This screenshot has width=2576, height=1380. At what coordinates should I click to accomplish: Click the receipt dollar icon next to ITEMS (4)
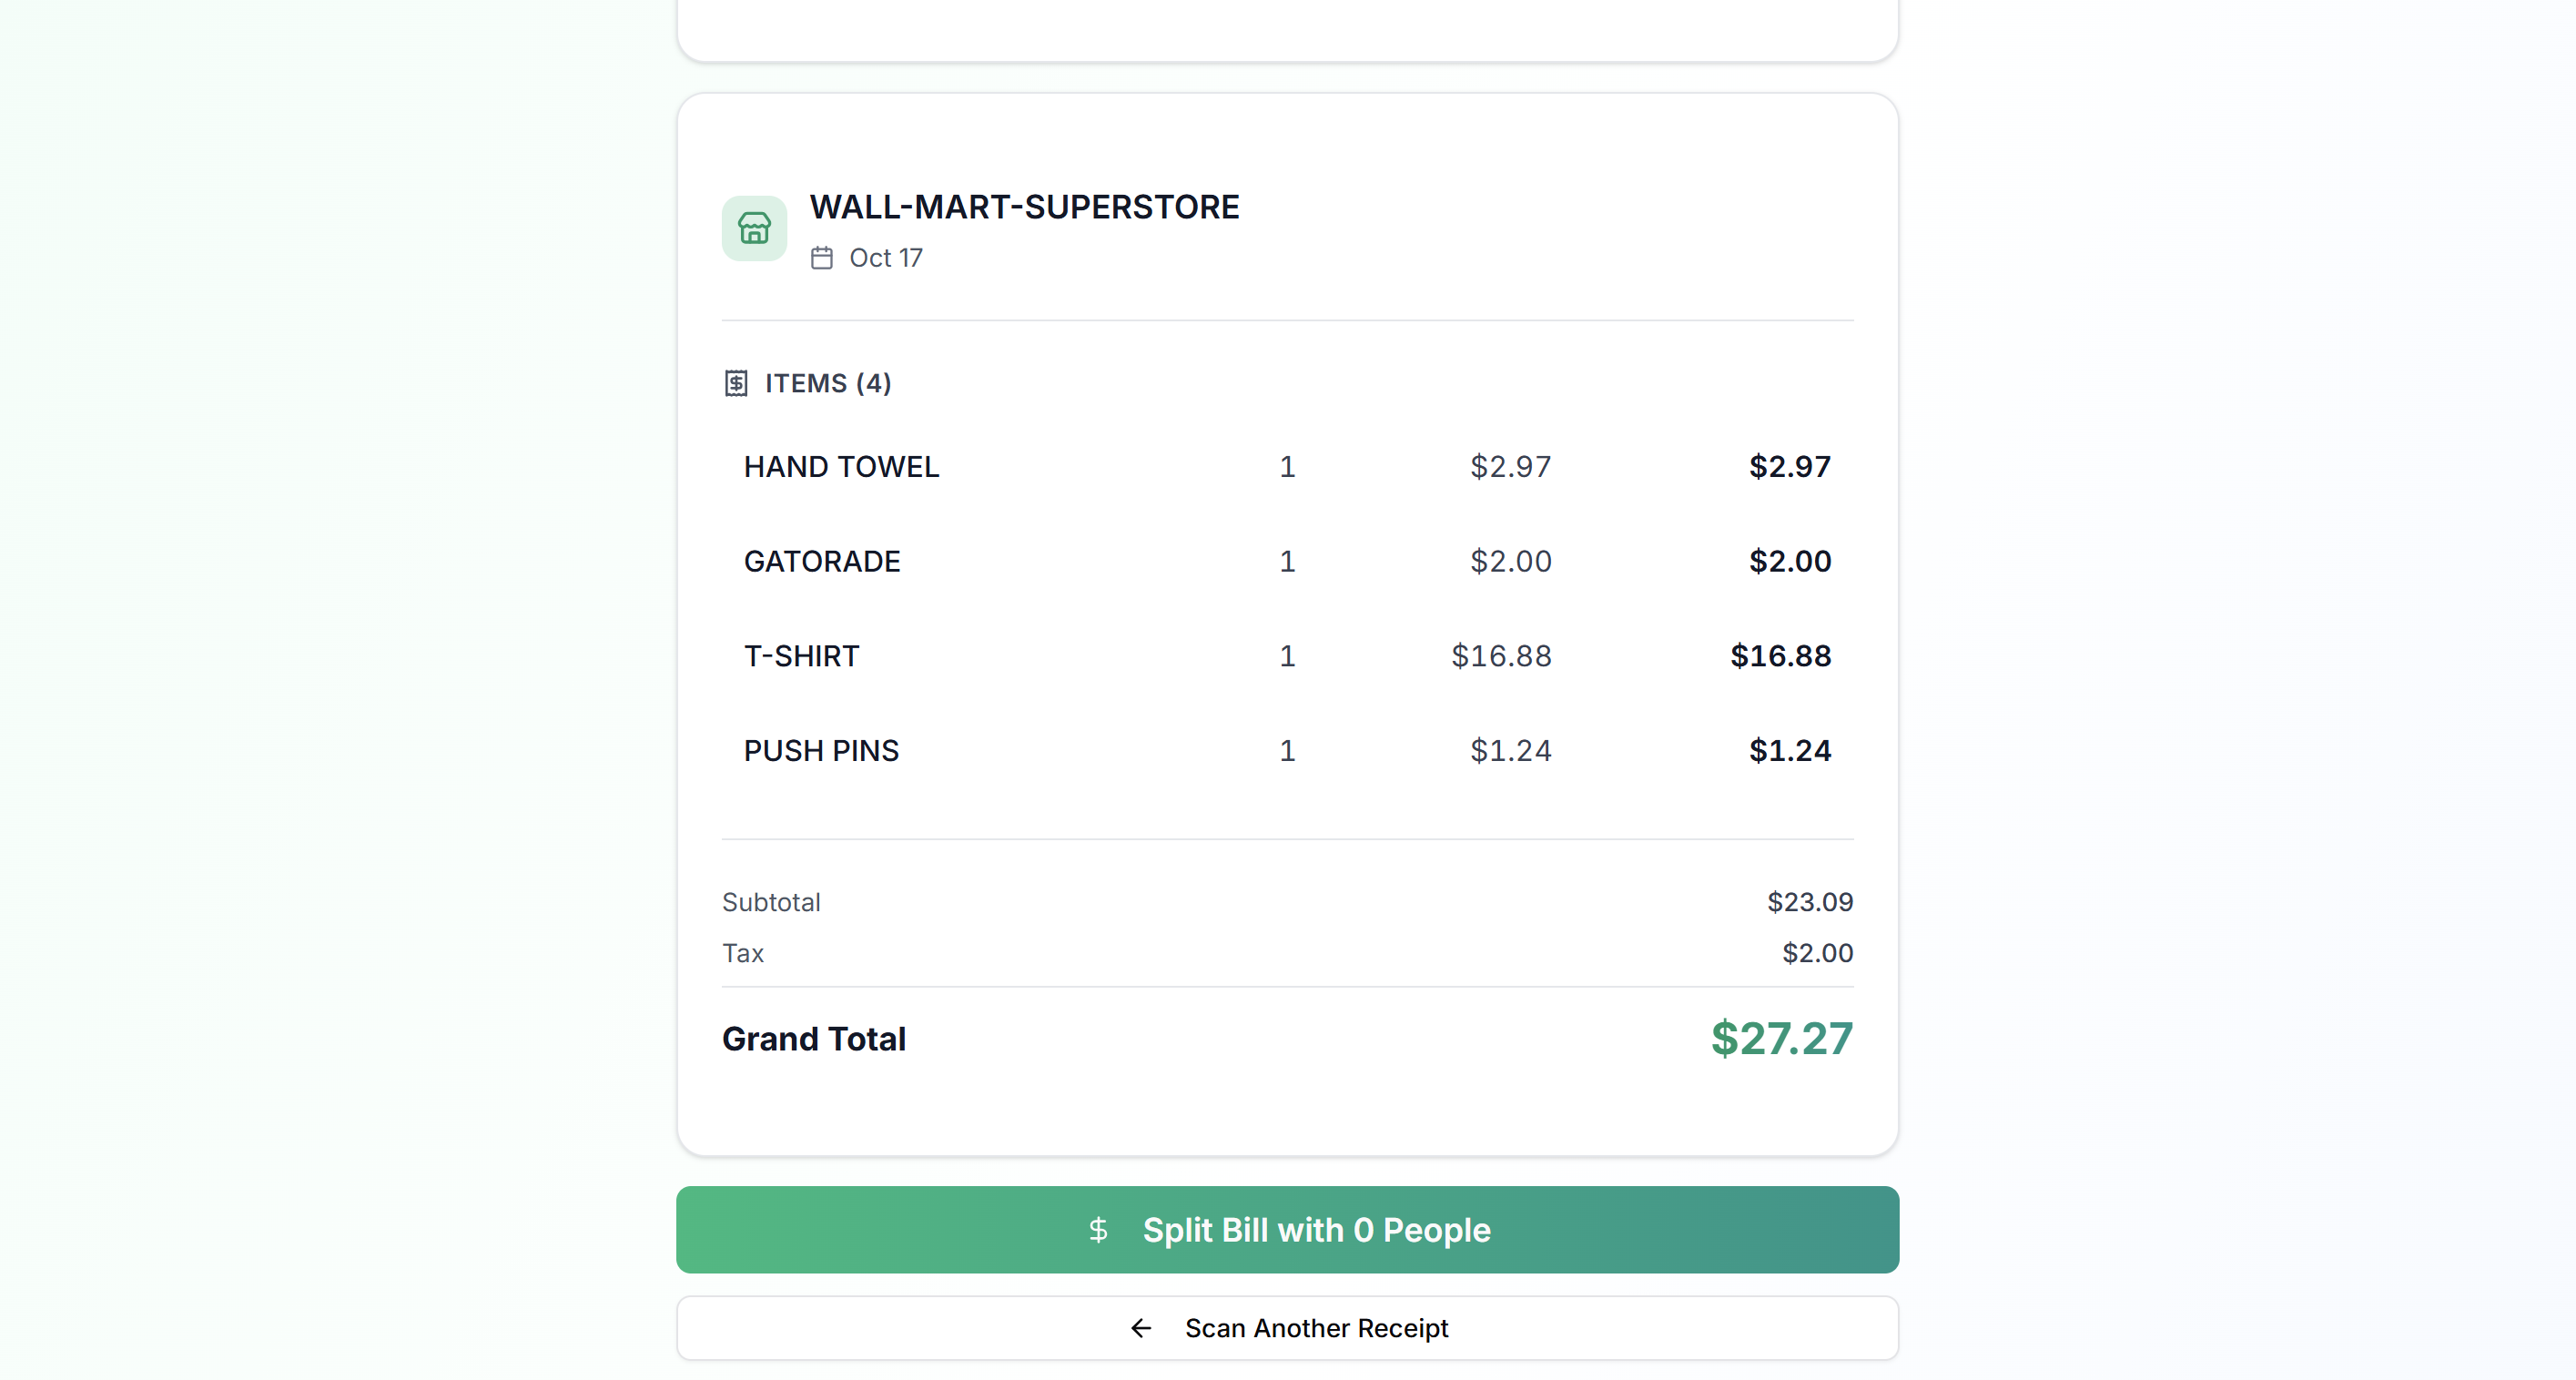(736, 382)
